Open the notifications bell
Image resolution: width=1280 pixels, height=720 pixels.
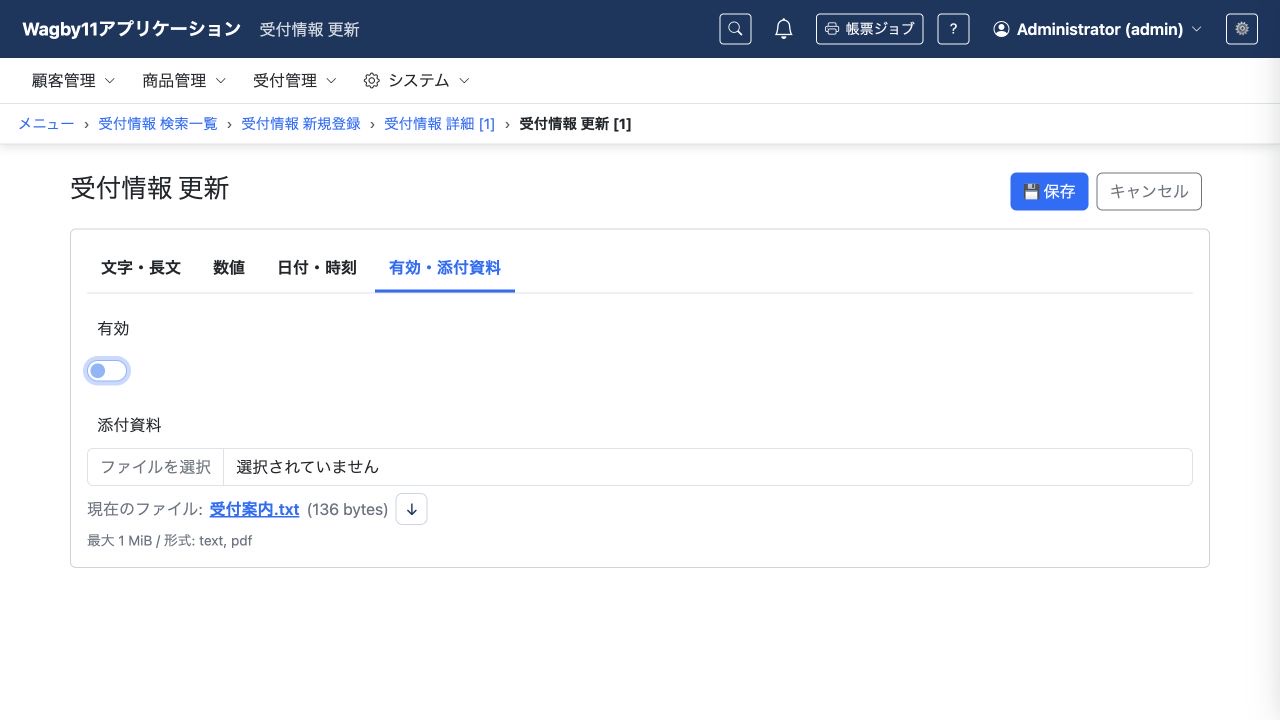[x=784, y=29]
